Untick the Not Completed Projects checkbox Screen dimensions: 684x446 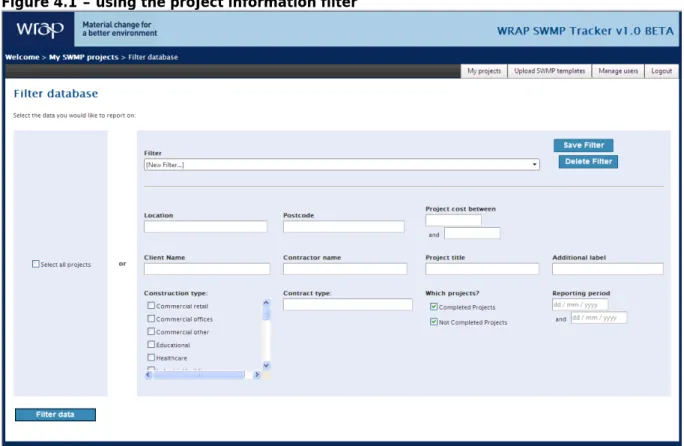(x=434, y=322)
